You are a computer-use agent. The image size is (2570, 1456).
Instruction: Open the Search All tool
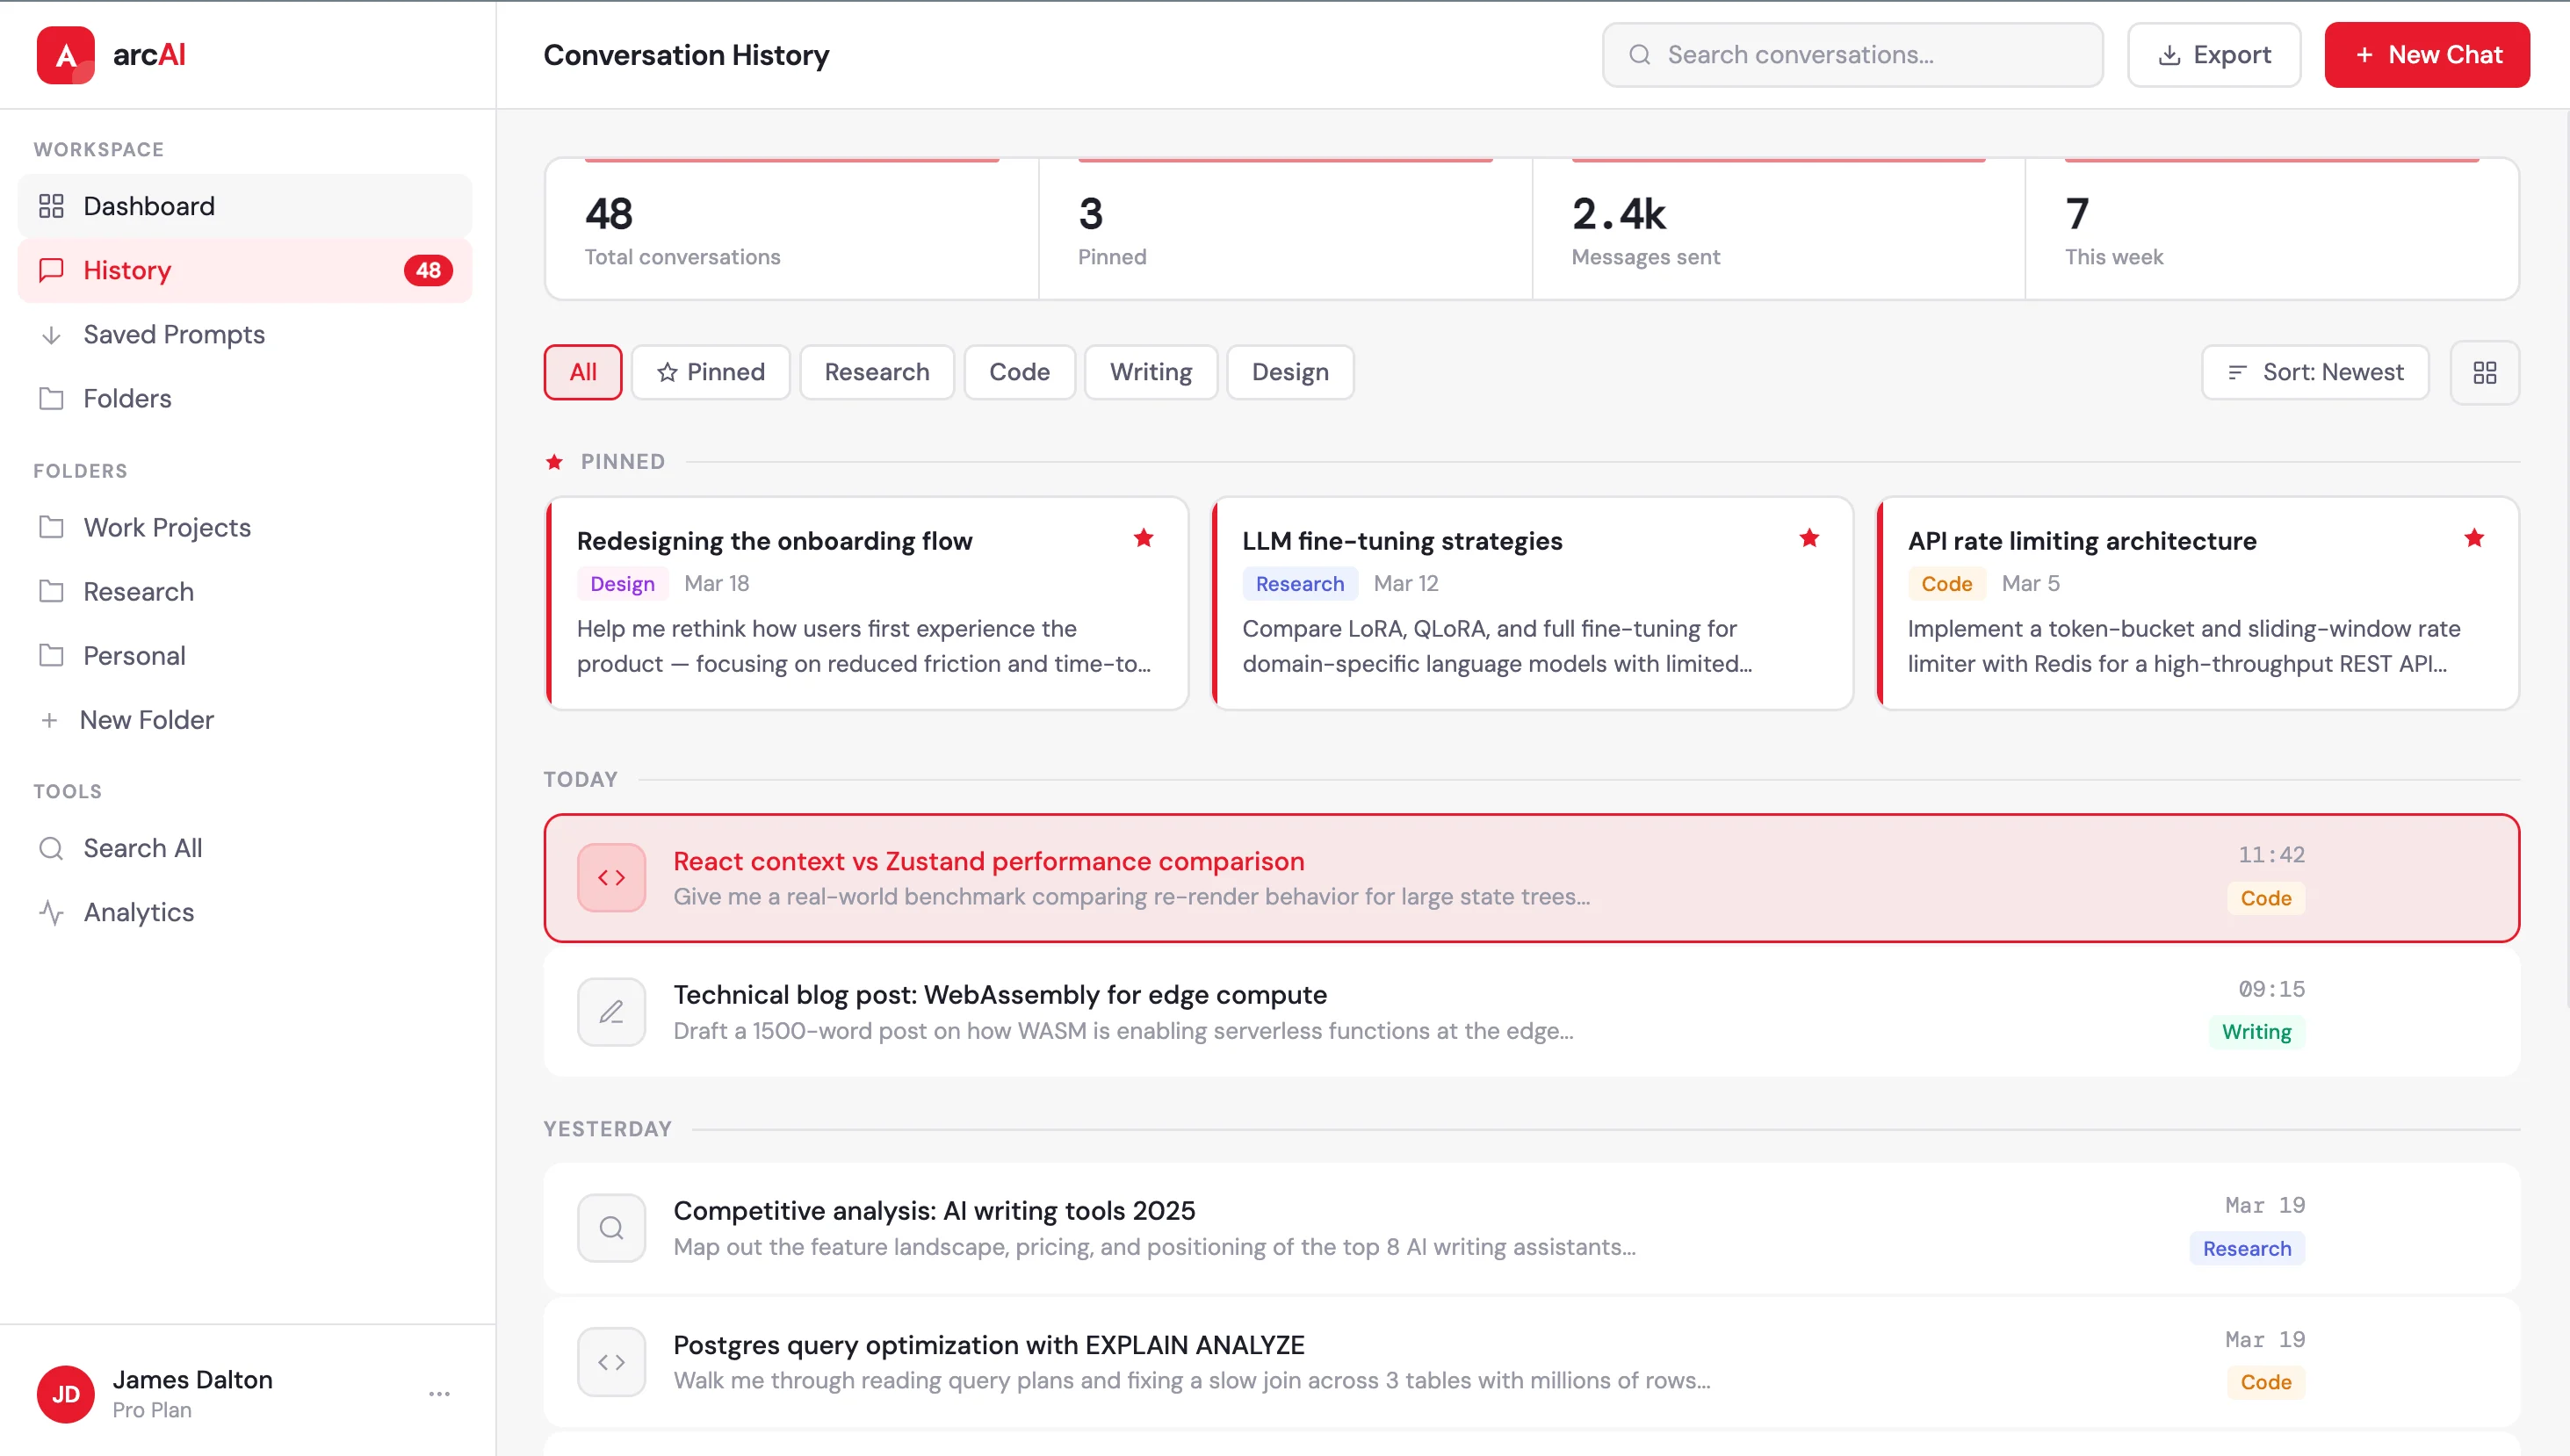(245, 848)
